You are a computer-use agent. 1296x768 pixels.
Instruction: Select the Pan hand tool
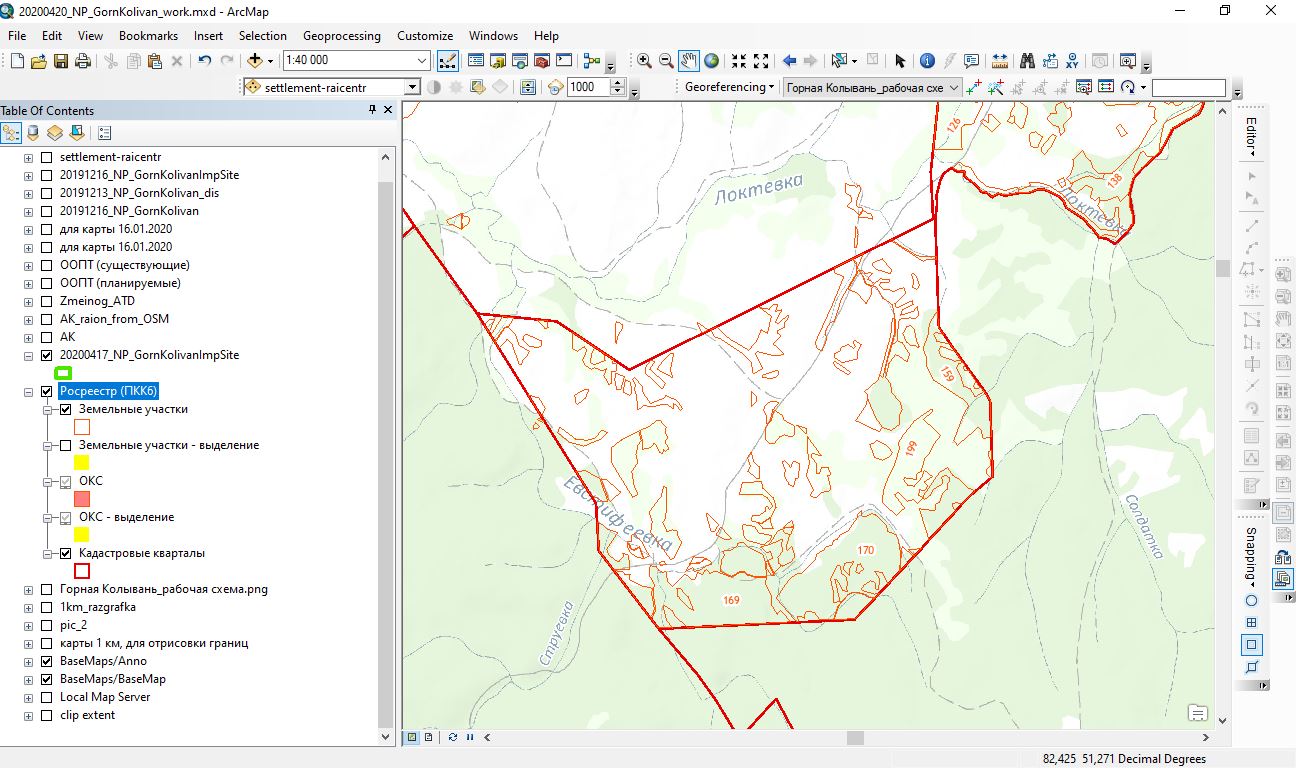(x=689, y=61)
